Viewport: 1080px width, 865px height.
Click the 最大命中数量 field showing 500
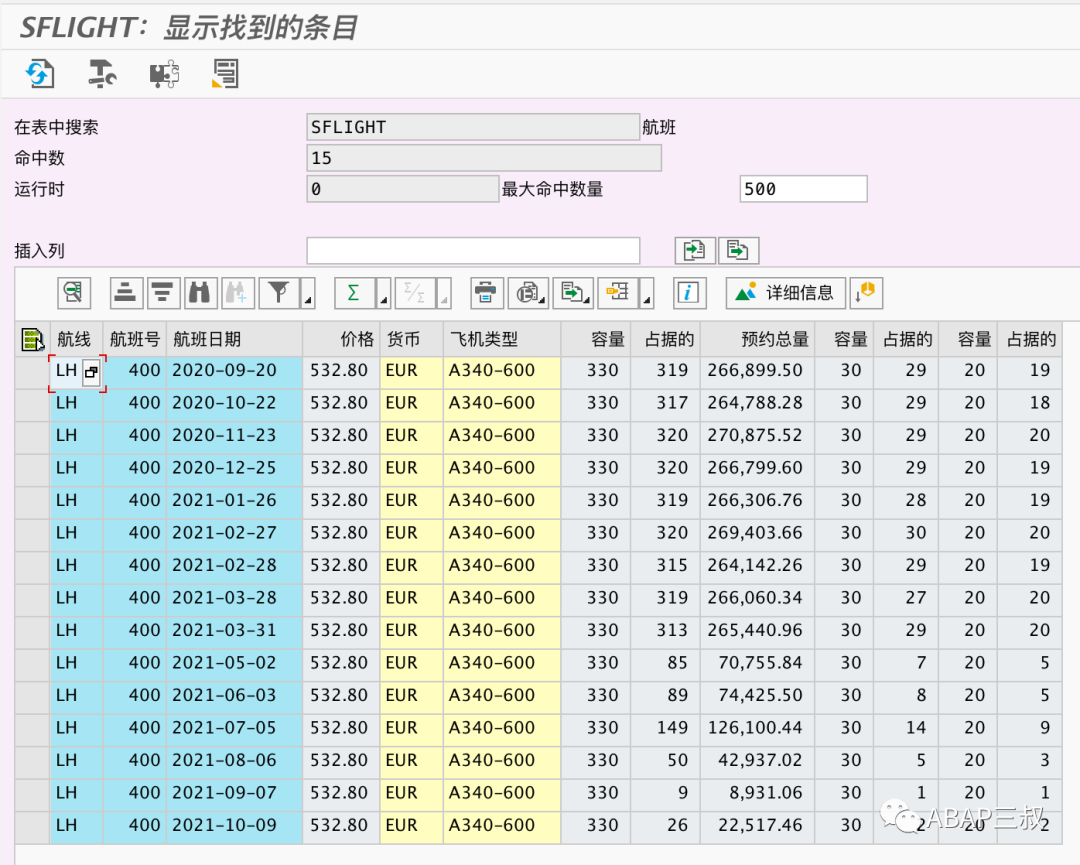[803, 189]
